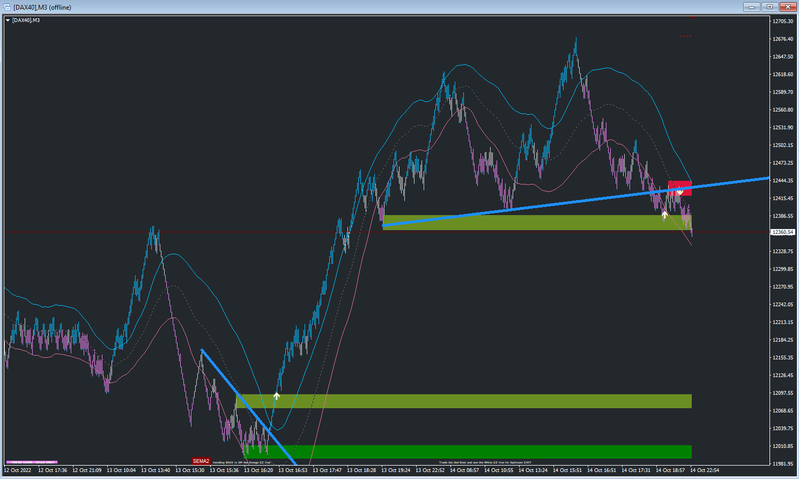Select the yellow up arrow near 12097 zone
Viewport: 799px width, 479px height.
[x=276, y=396]
